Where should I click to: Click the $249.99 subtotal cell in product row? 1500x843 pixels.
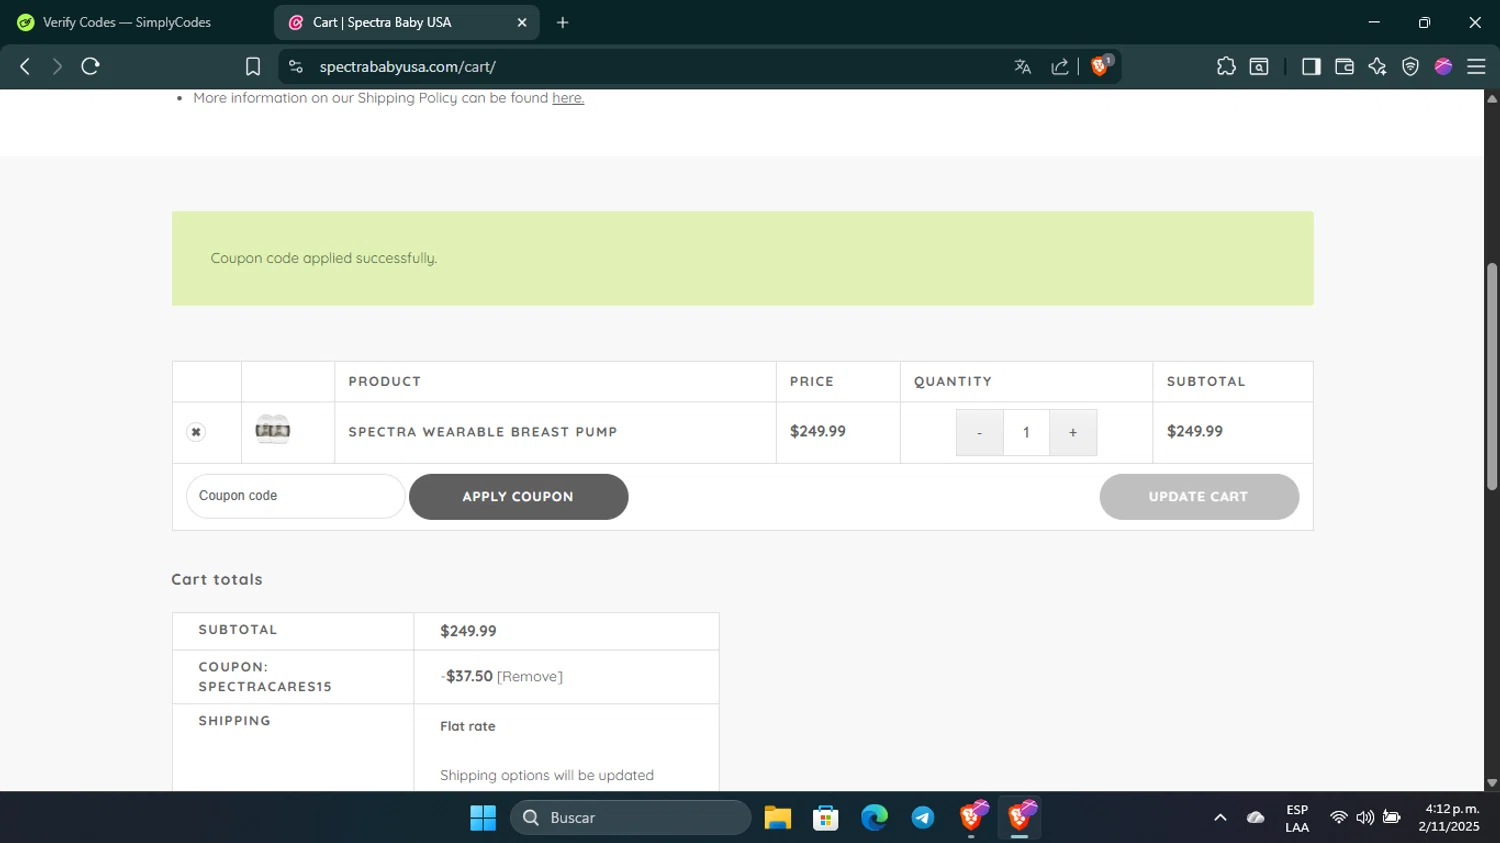coord(1195,432)
